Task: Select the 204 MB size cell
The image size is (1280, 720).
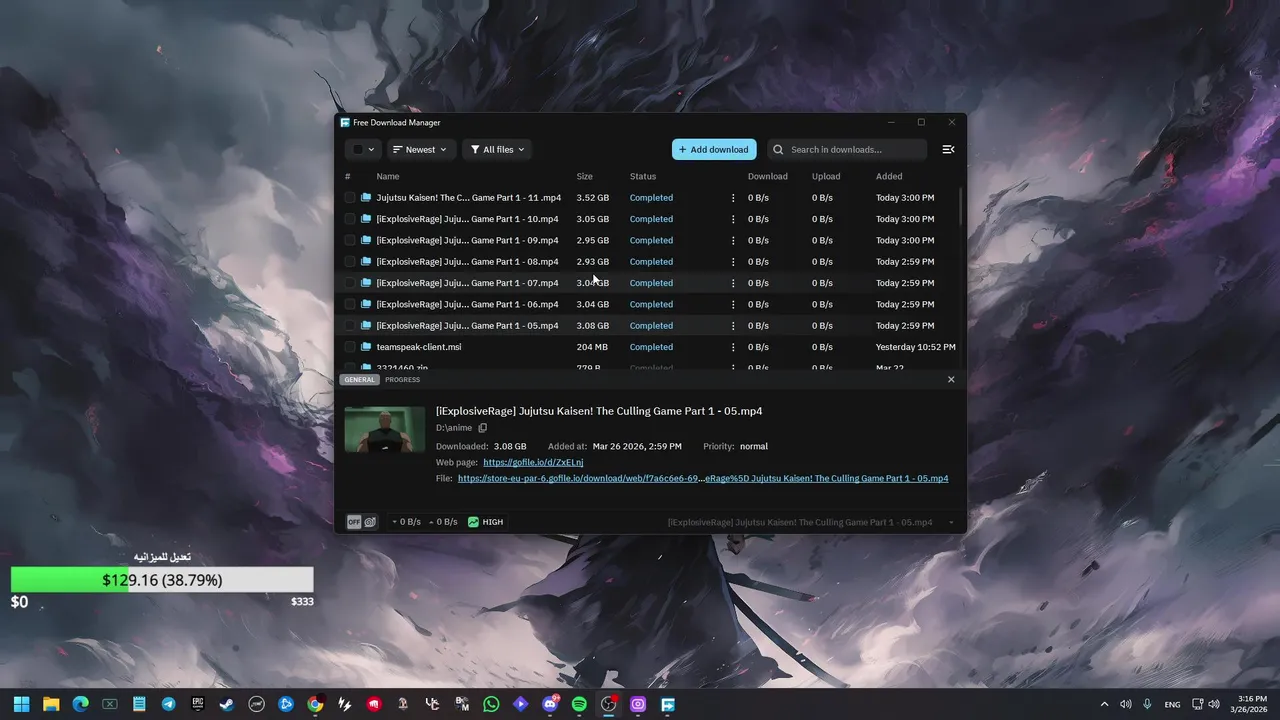Action: pyautogui.click(x=592, y=347)
